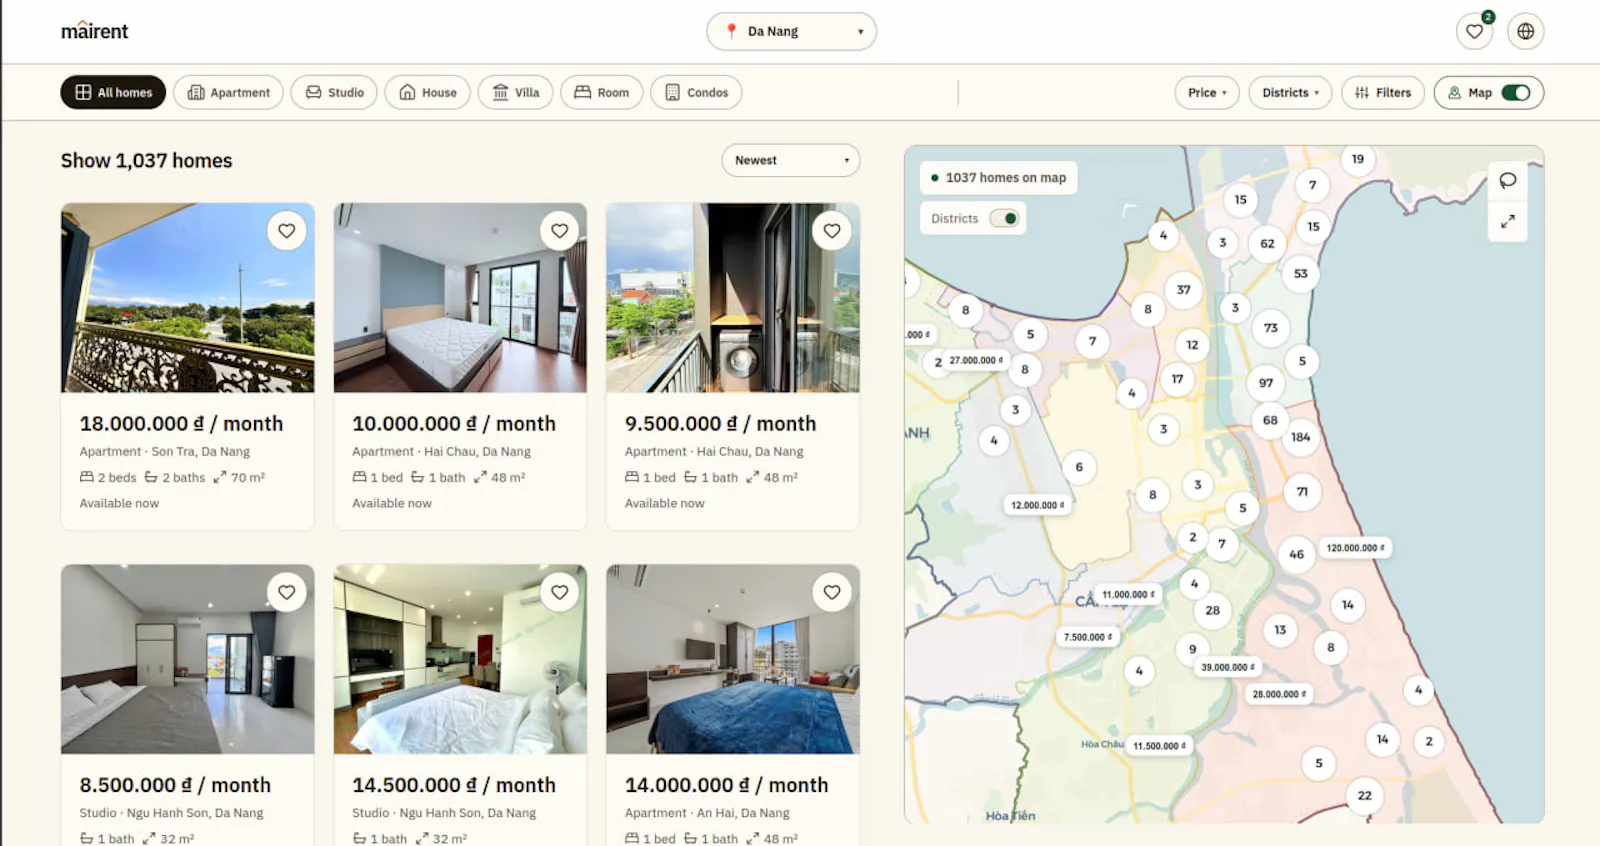Image resolution: width=1600 pixels, height=846 pixels.
Task: Click the mairent logo
Action: click(95, 31)
